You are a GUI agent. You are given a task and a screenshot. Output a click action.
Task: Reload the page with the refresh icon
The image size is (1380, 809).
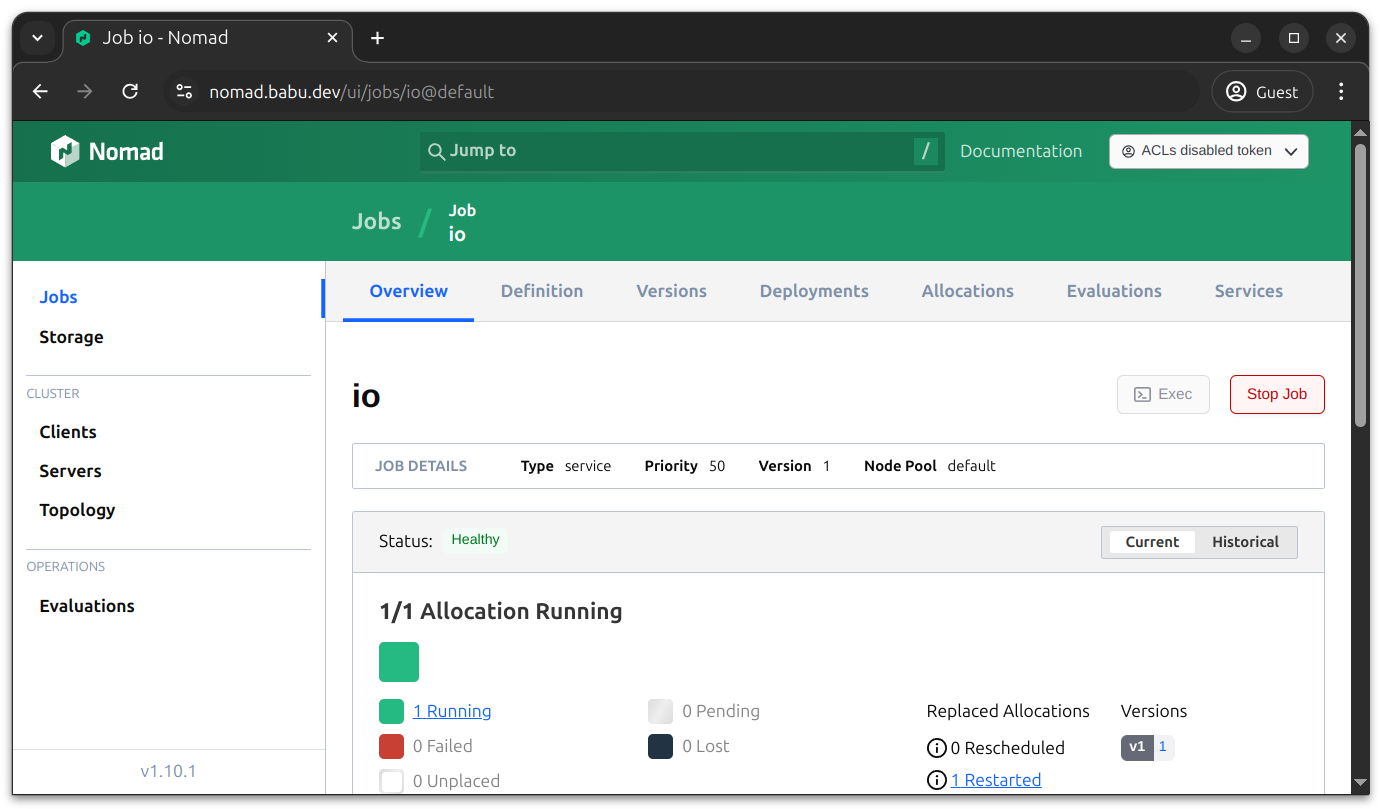pyautogui.click(x=130, y=92)
